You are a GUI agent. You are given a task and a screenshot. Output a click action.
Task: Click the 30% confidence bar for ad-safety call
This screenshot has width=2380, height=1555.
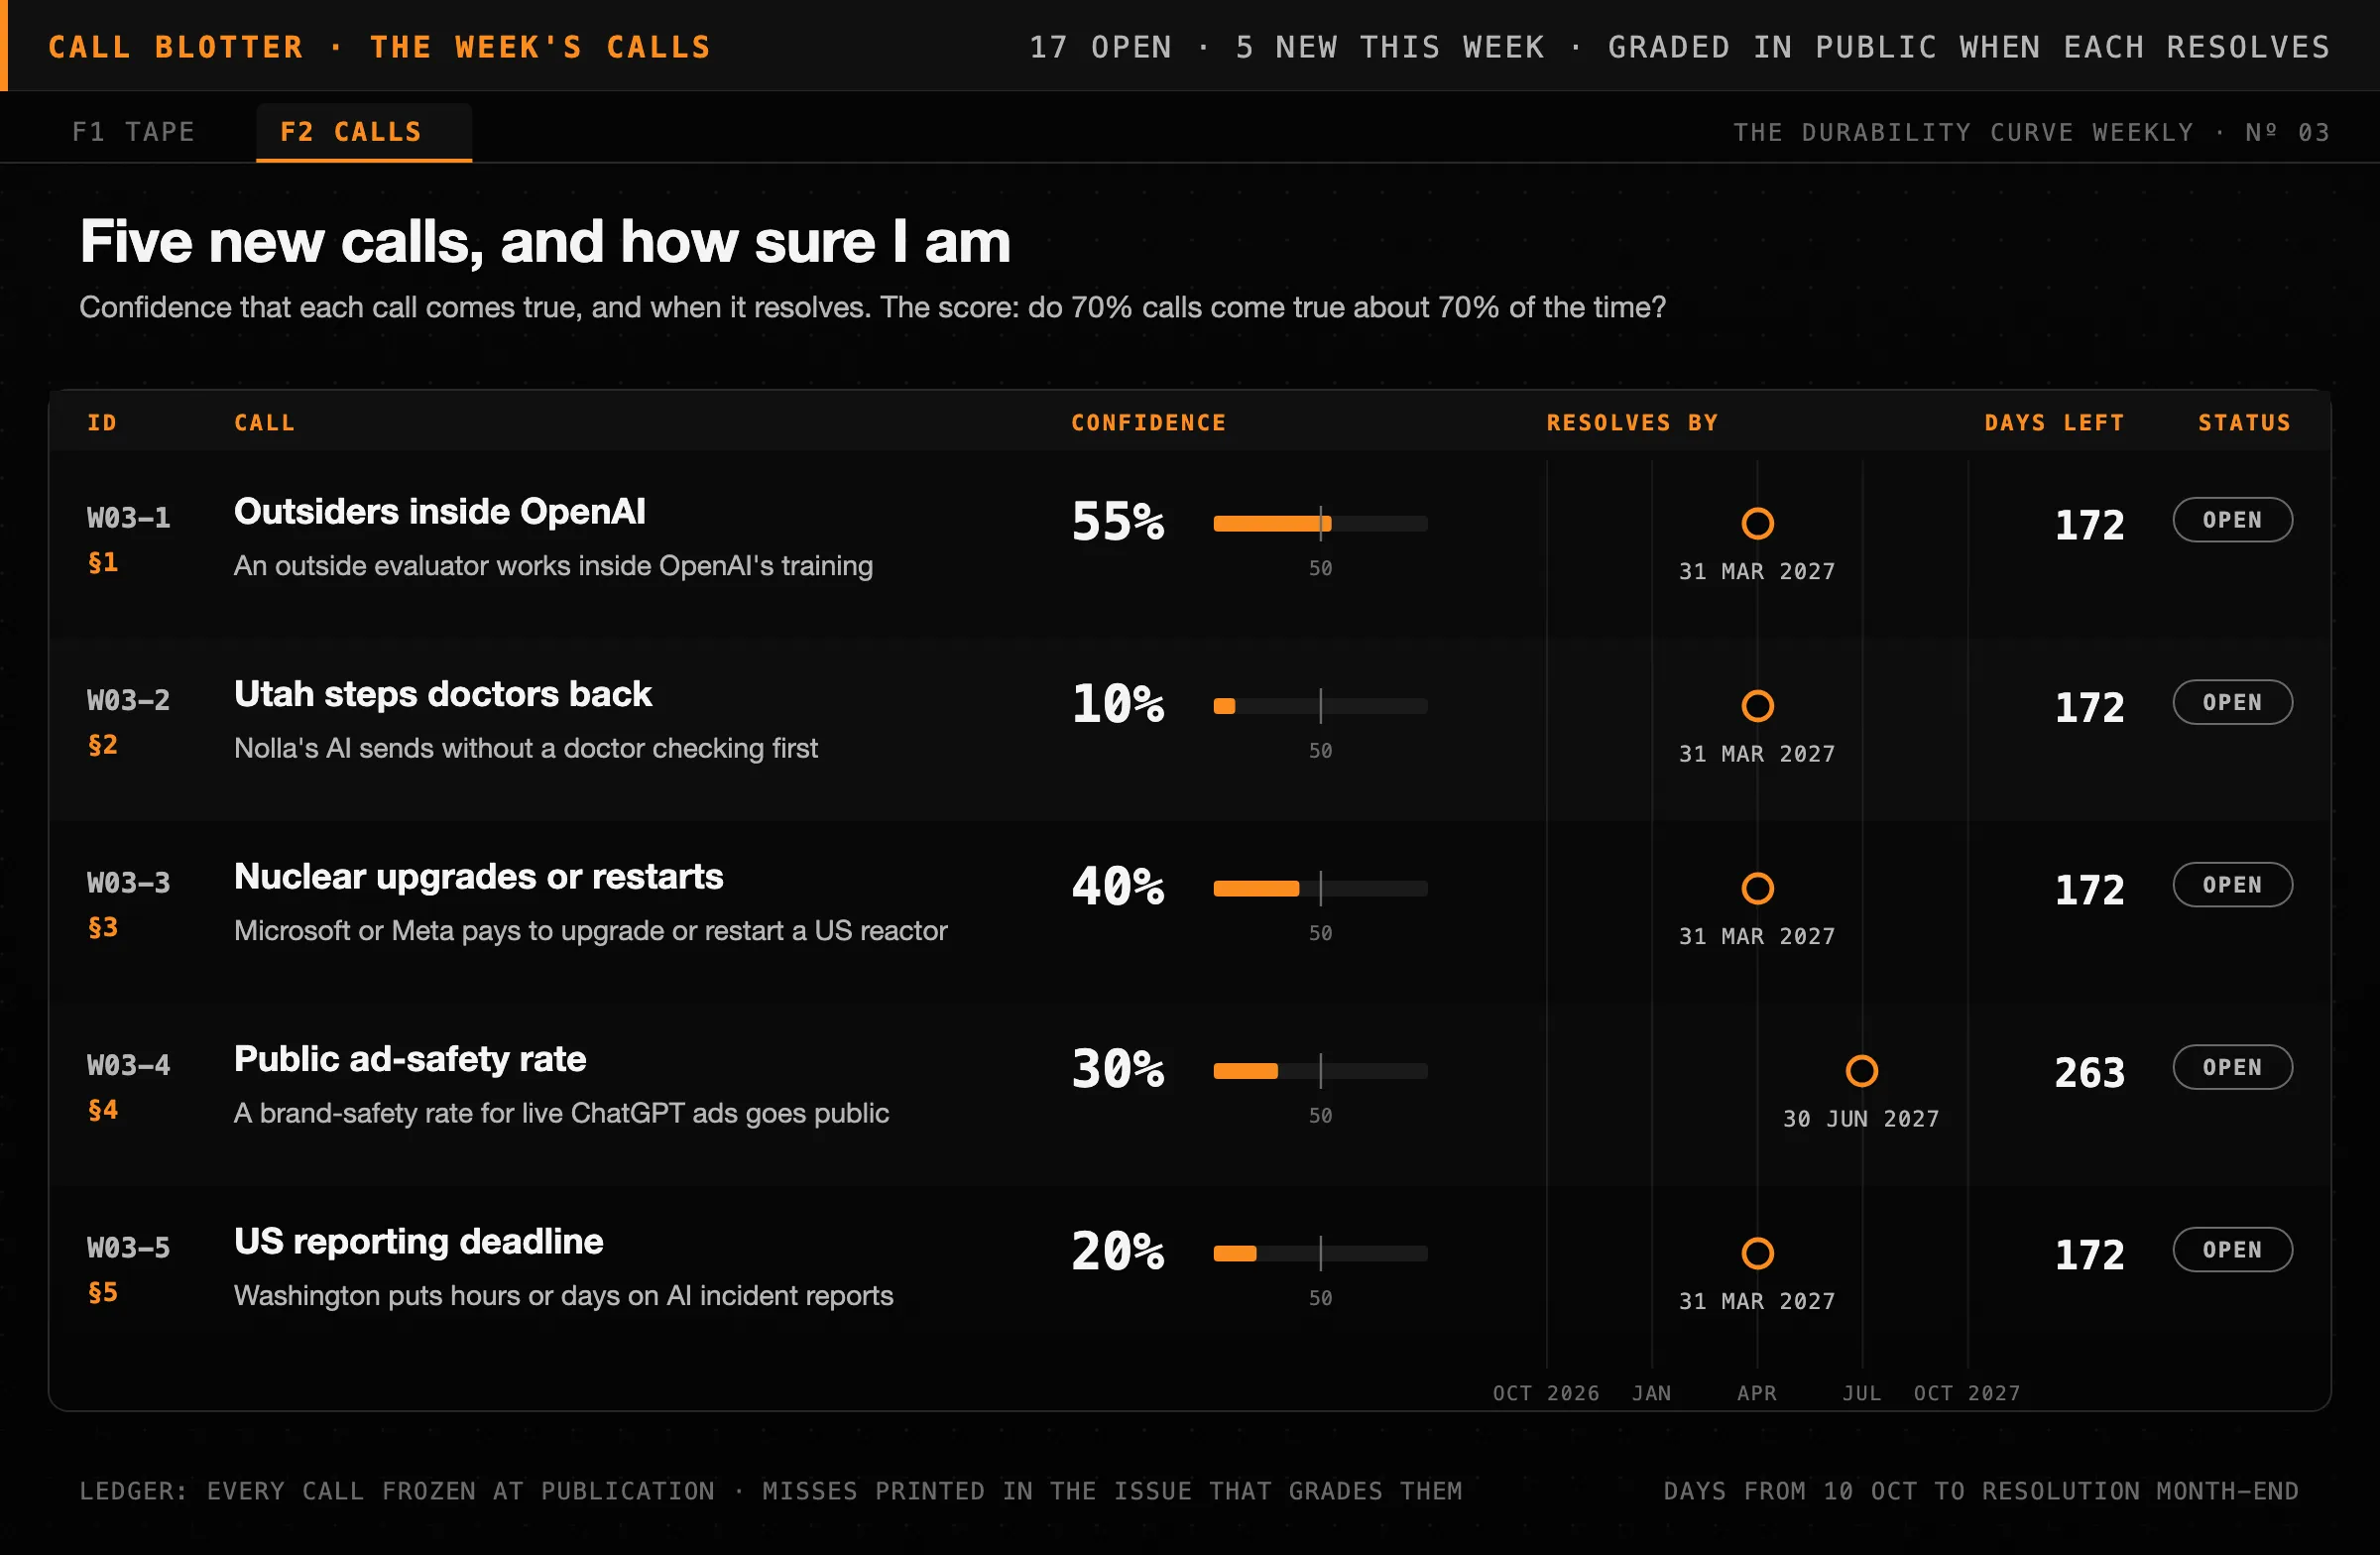pyautogui.click(x=1320, y=1071)
